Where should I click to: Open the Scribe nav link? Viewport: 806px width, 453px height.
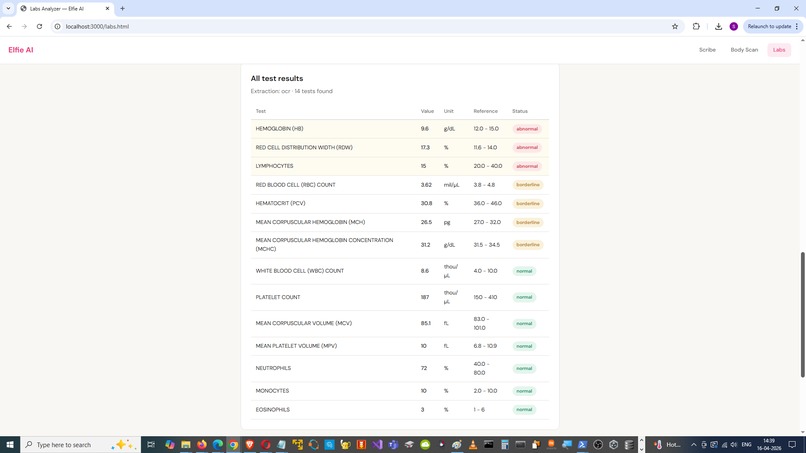click(707, 50)
